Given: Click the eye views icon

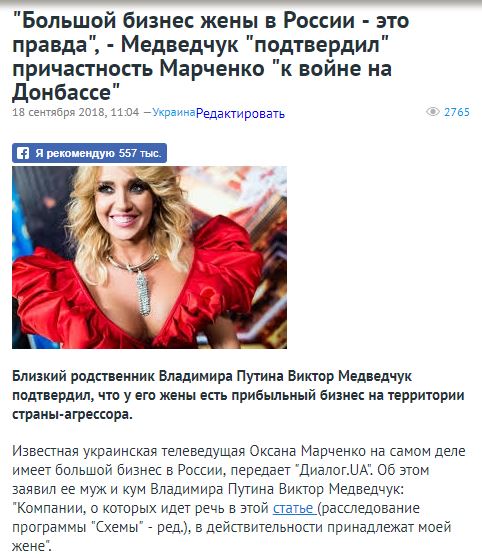Looking at the screenshot, I should click(x=433, y=112).
